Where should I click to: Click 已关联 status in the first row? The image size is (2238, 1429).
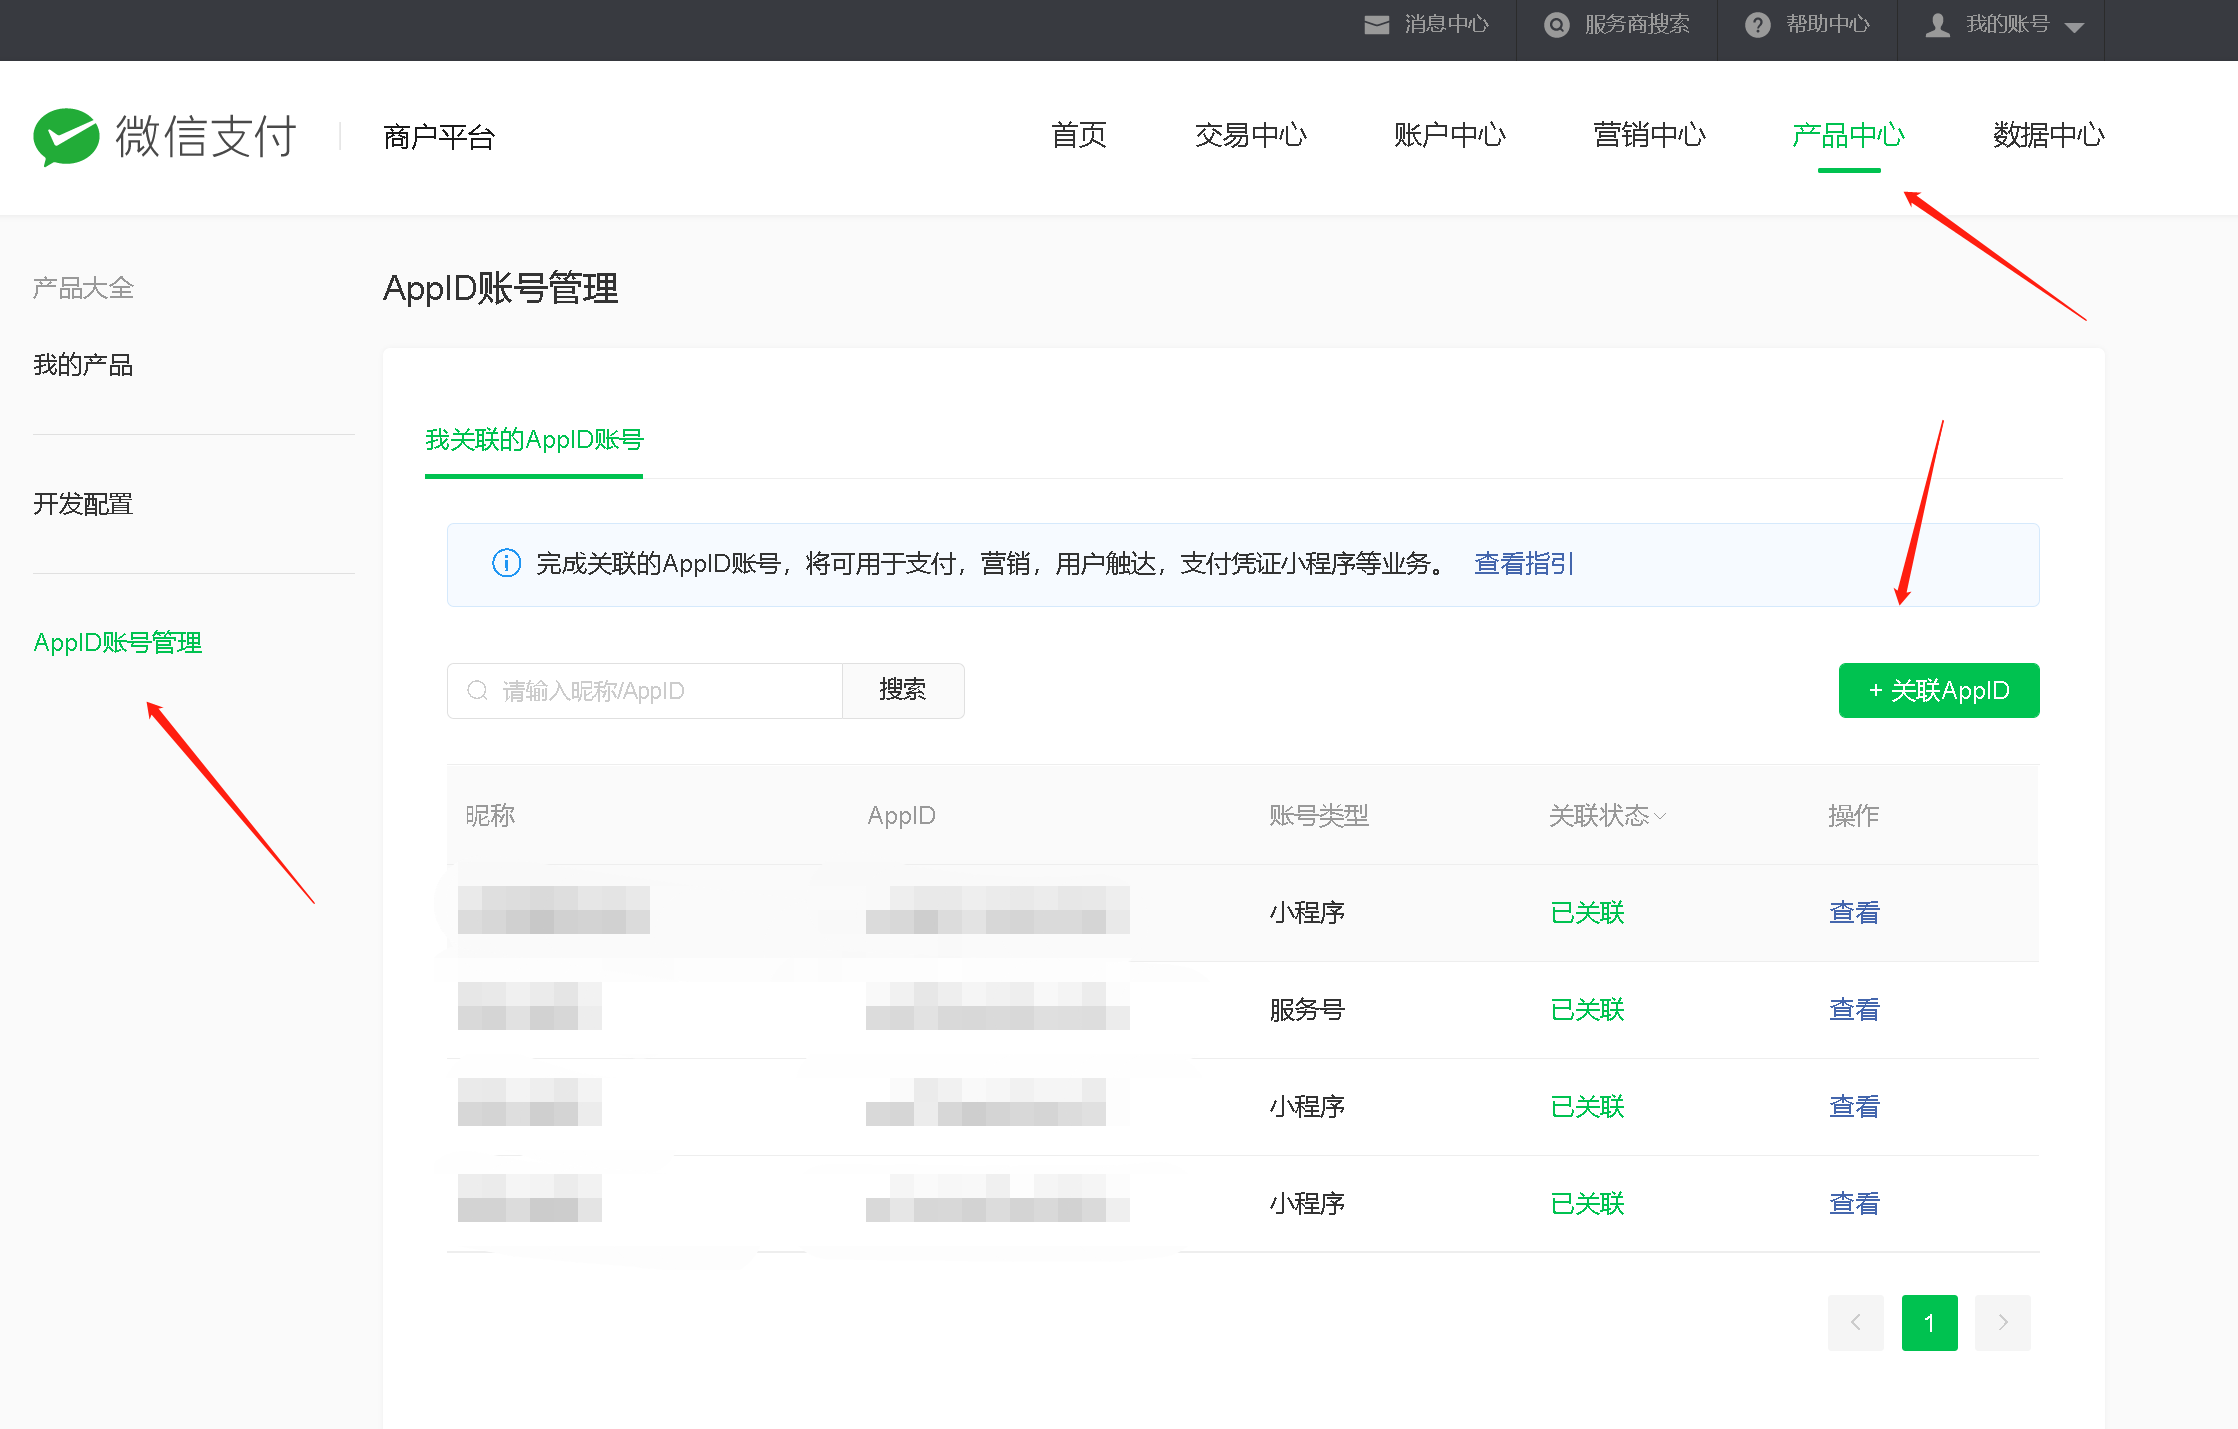pos(1587,913)
